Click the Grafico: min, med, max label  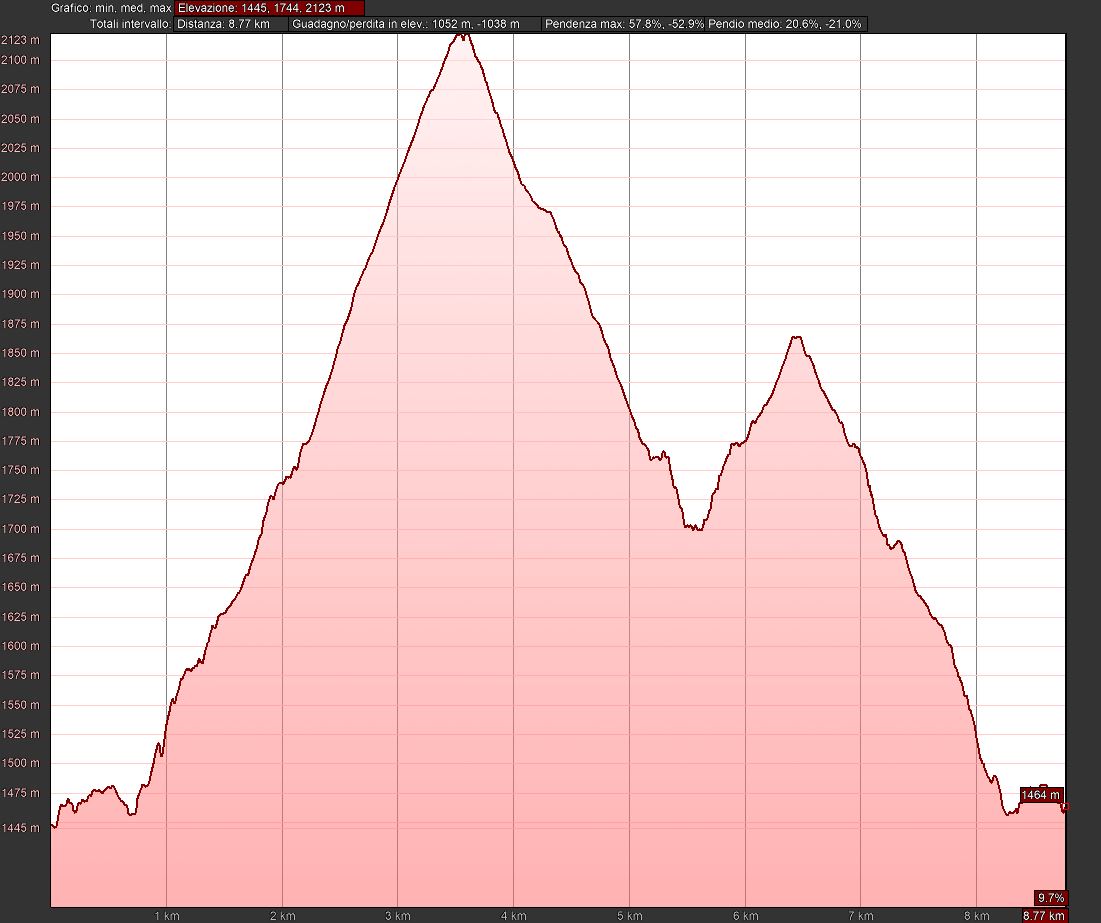[111, 8]
